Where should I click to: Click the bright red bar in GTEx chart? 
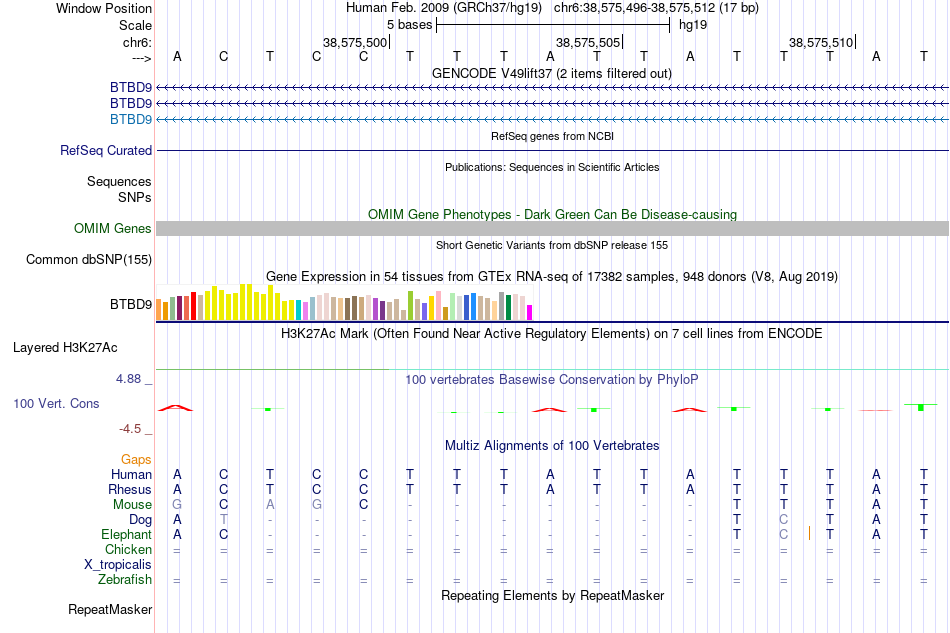193,306
